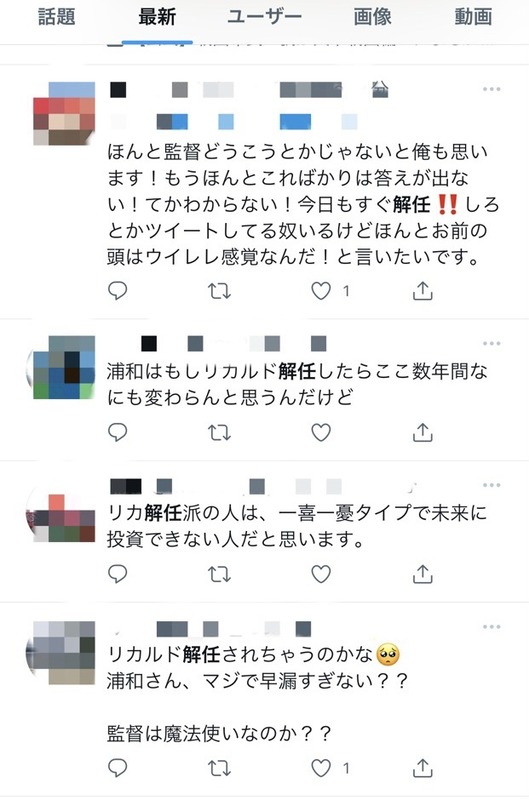Open the 動画 tab
Screen dimensions: 529x800
click(x=473, y=17)
